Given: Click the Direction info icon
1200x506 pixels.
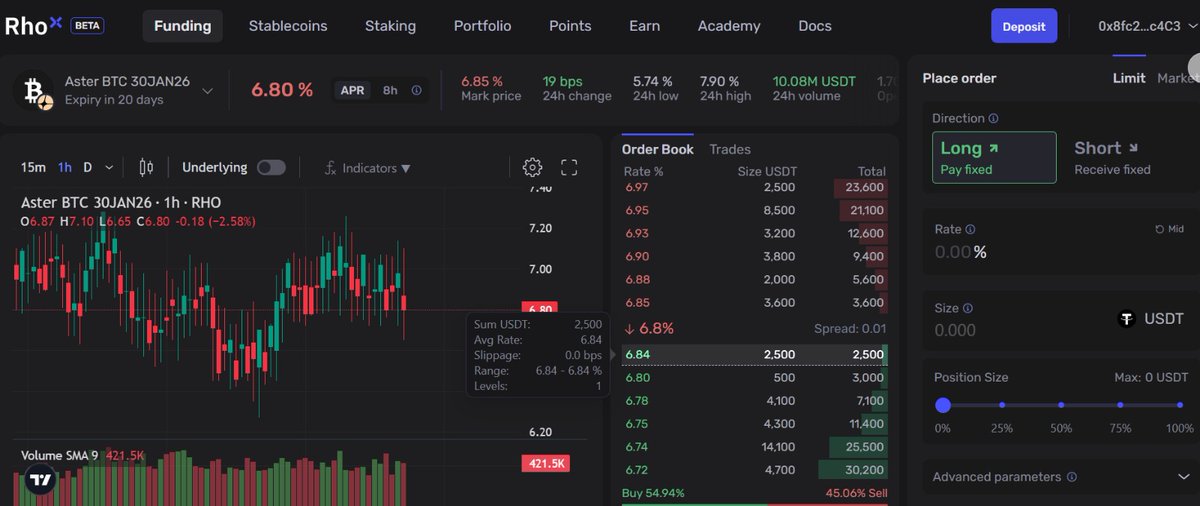Looking at the screenshot, I should (x=993, y=118).
